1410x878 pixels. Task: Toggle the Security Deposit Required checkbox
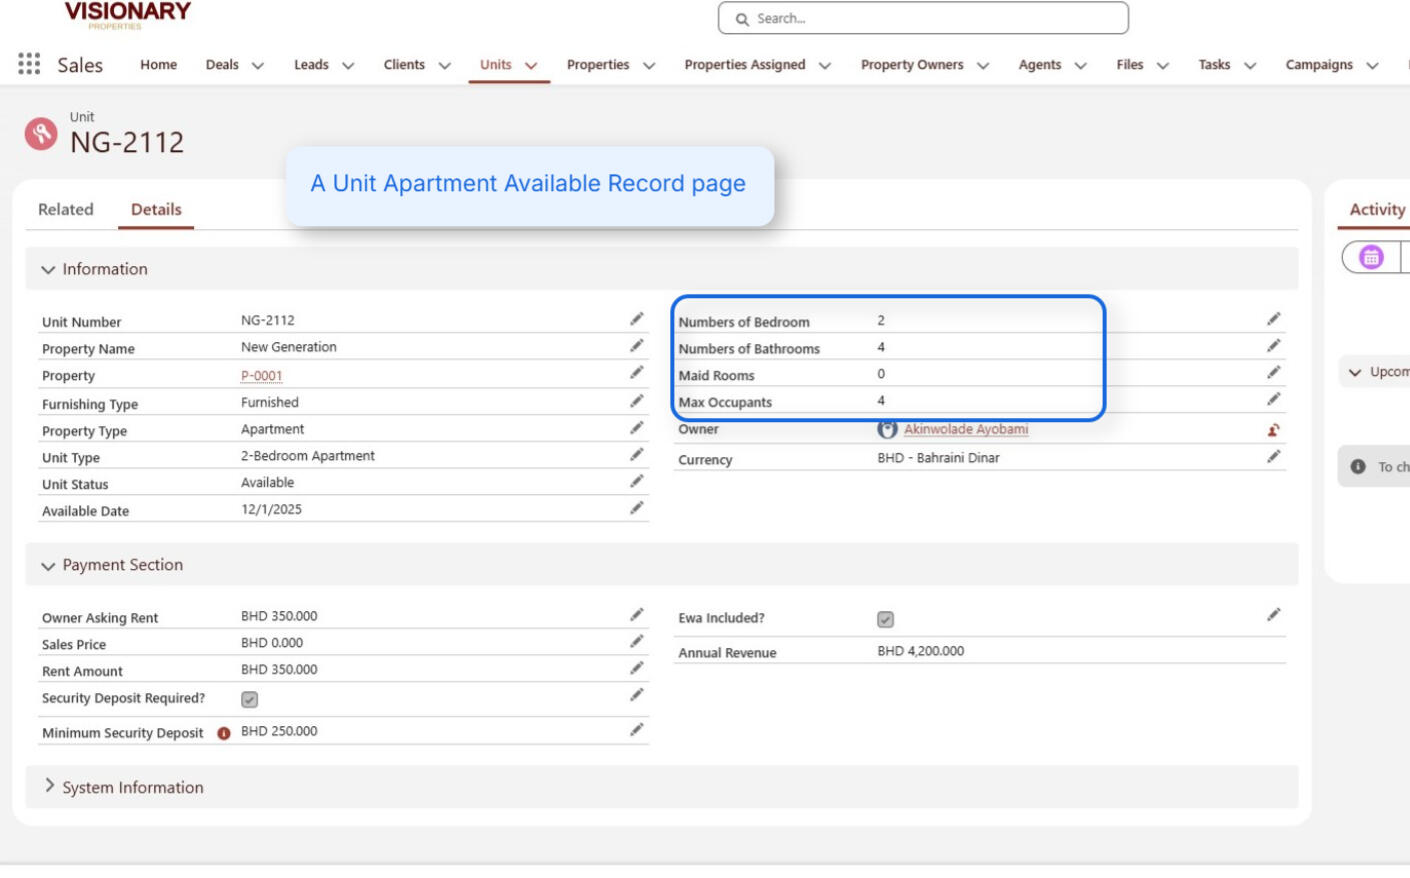click(250, 700)
